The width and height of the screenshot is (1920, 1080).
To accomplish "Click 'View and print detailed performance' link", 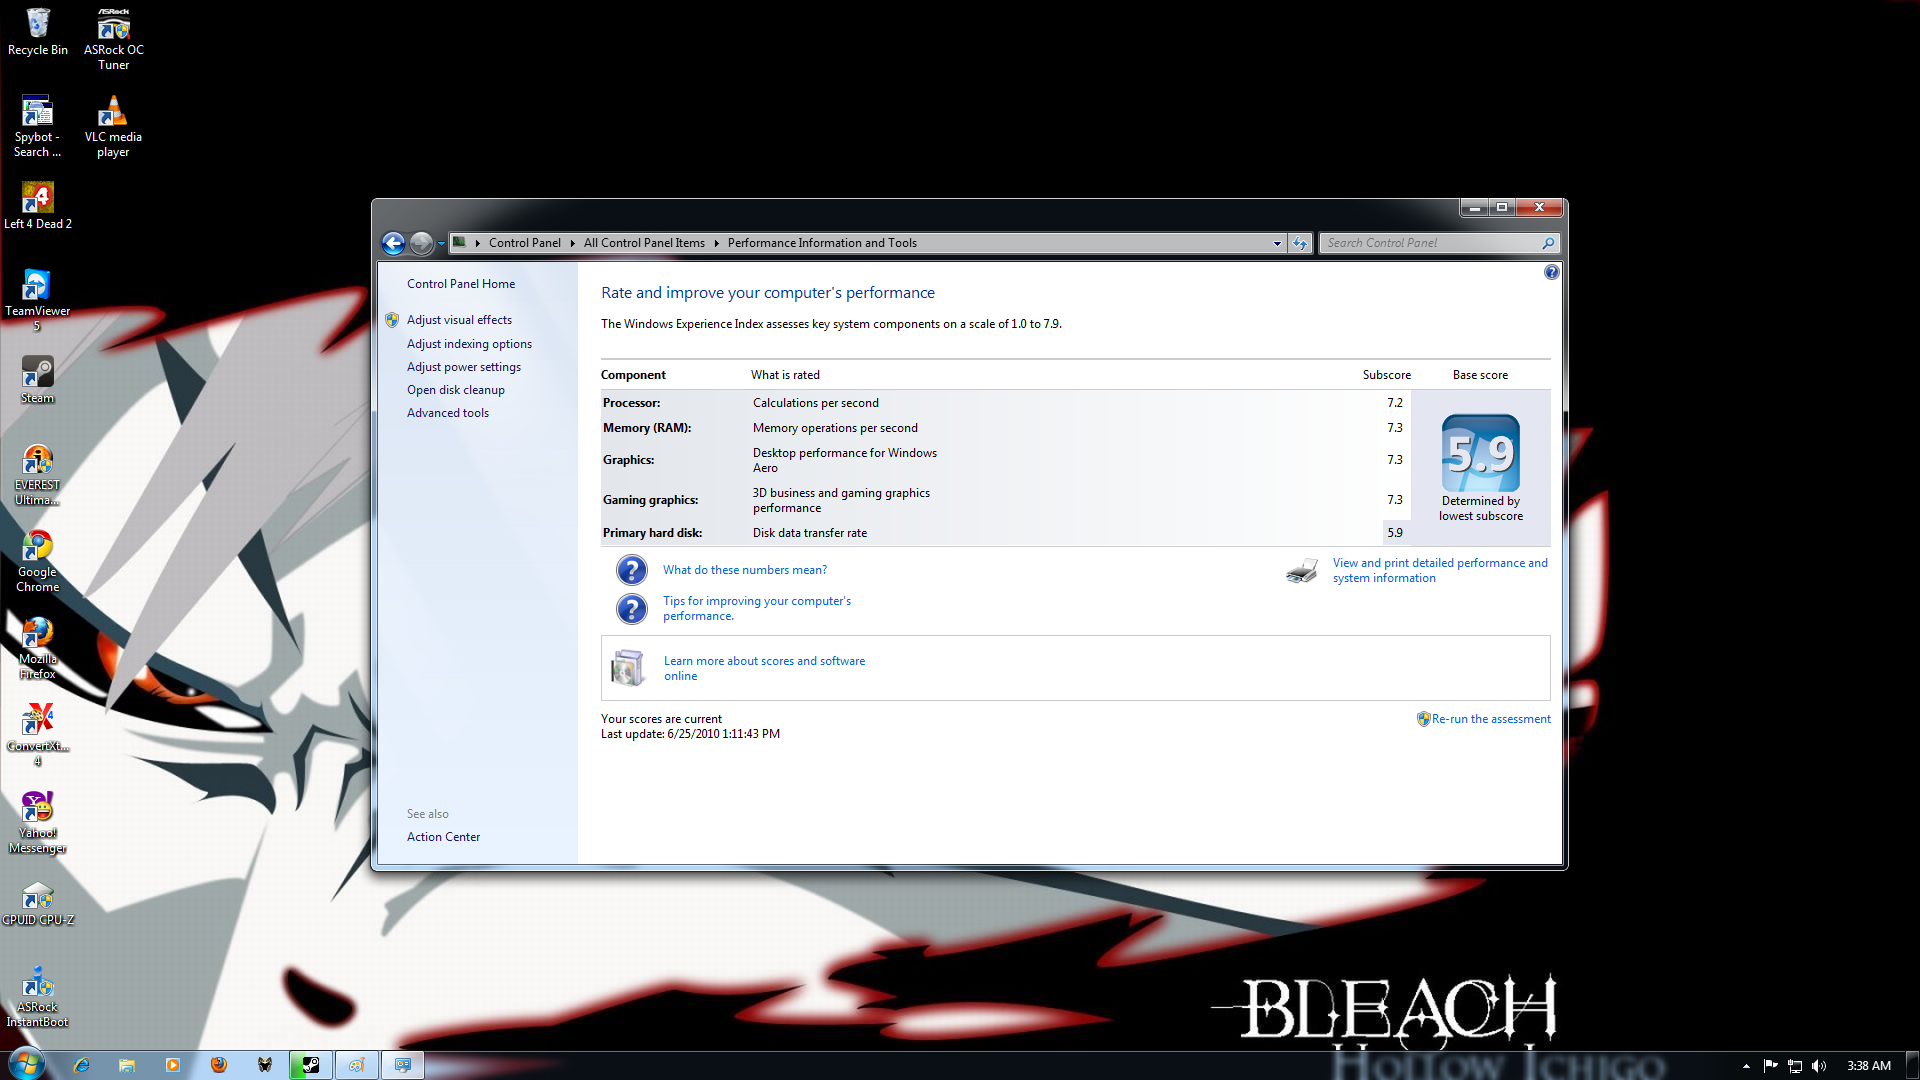I will pos(1440,570).
